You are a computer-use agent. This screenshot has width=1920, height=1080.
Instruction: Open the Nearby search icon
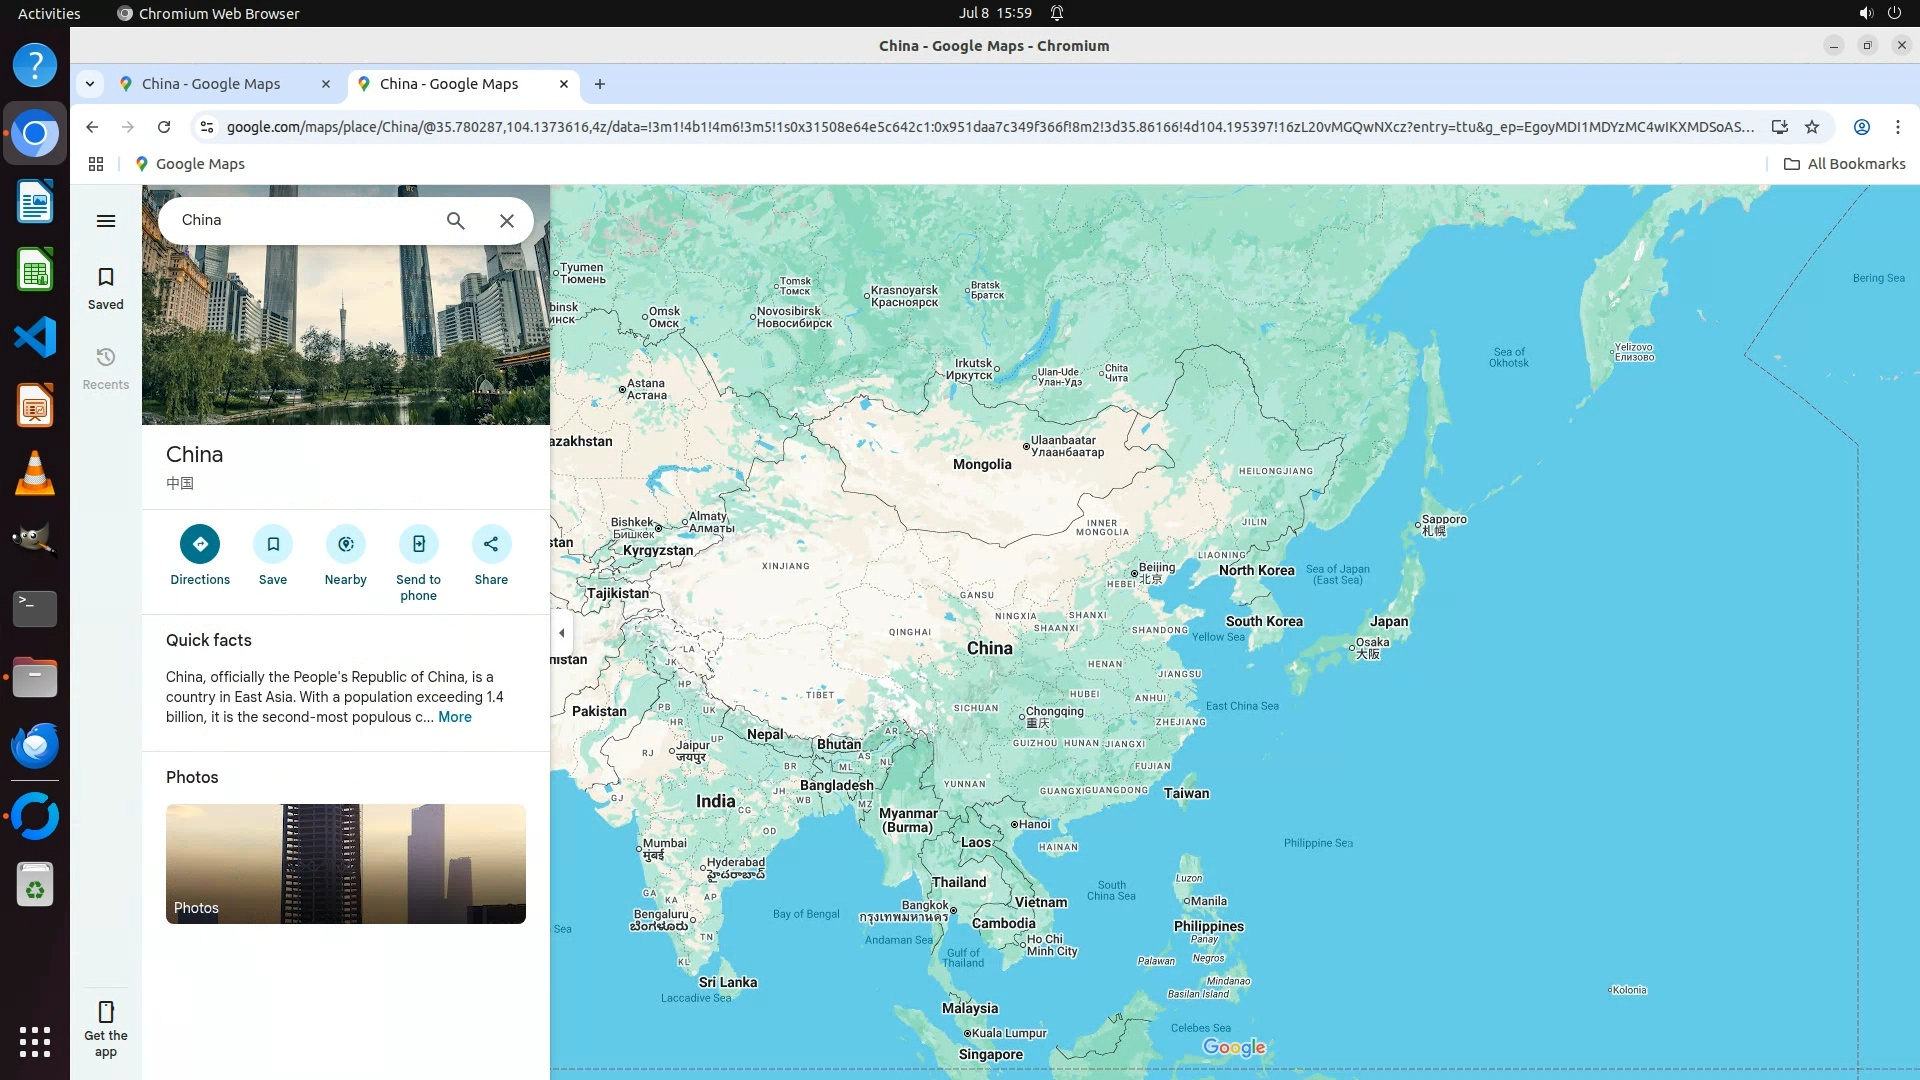346,544
